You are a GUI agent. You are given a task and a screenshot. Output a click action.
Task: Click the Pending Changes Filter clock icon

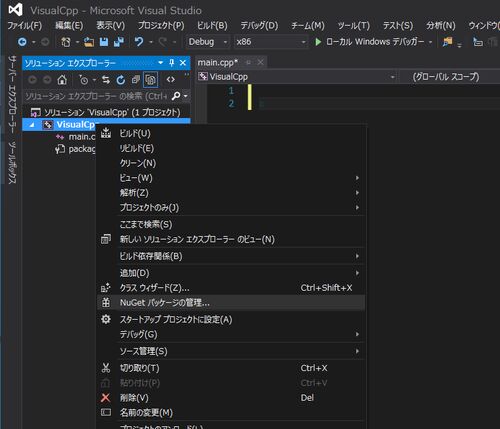[83, 80]
